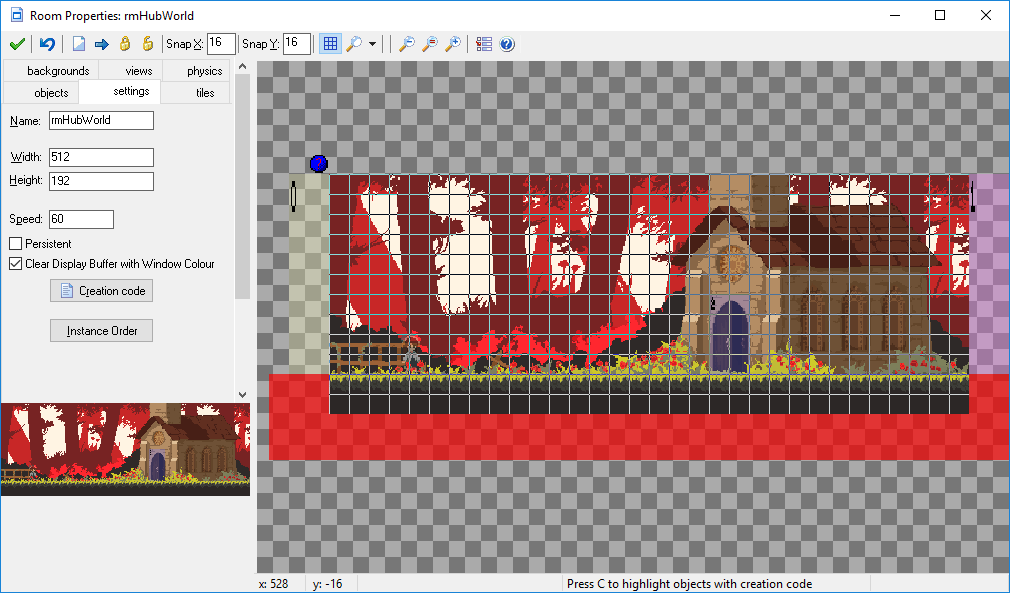The width and height of the screenshot is (1010, 593).
Task: Open the Creation code button
Action: coord(102,290)
